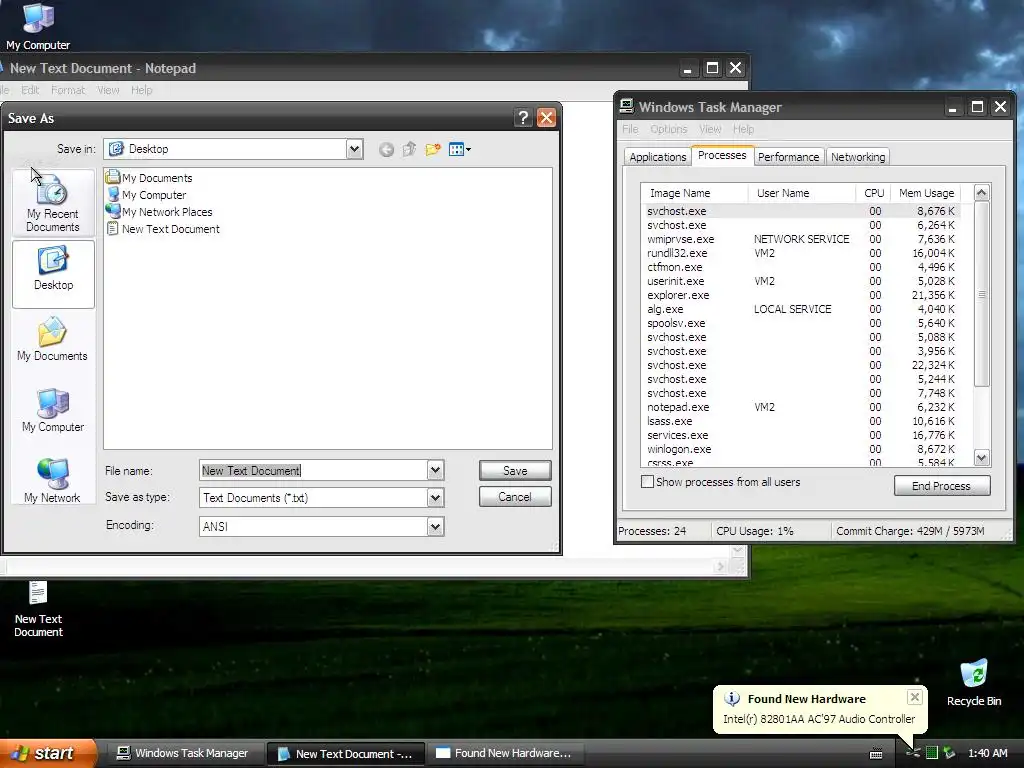Open the Views menu icon in Save As

click(460, 150)
